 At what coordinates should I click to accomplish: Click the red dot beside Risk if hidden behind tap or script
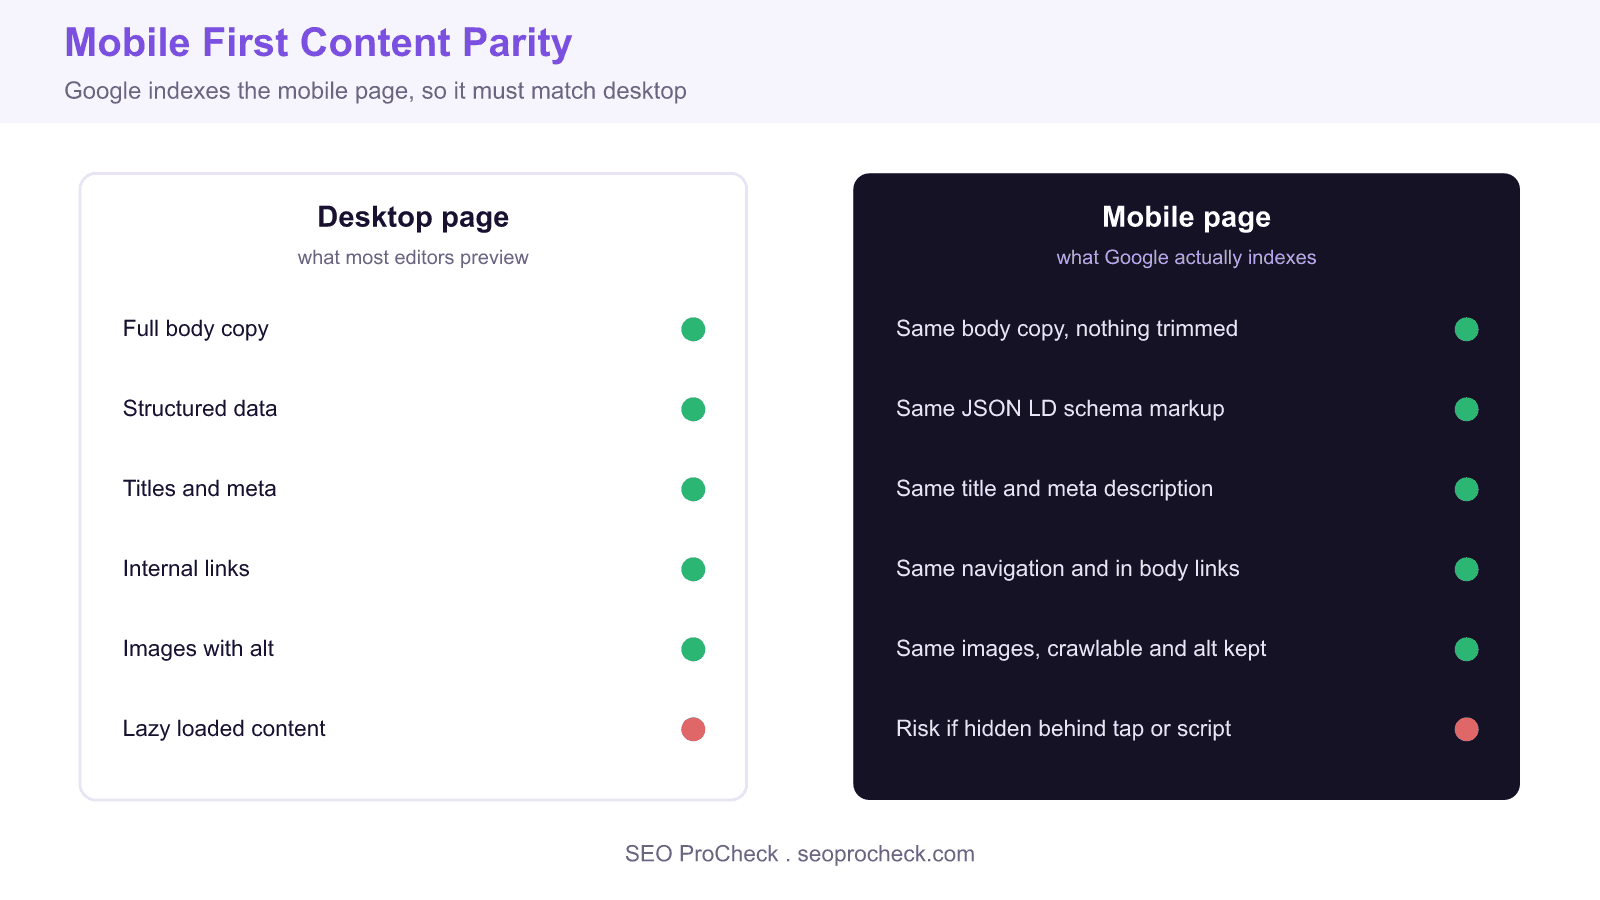[1466, 729]
